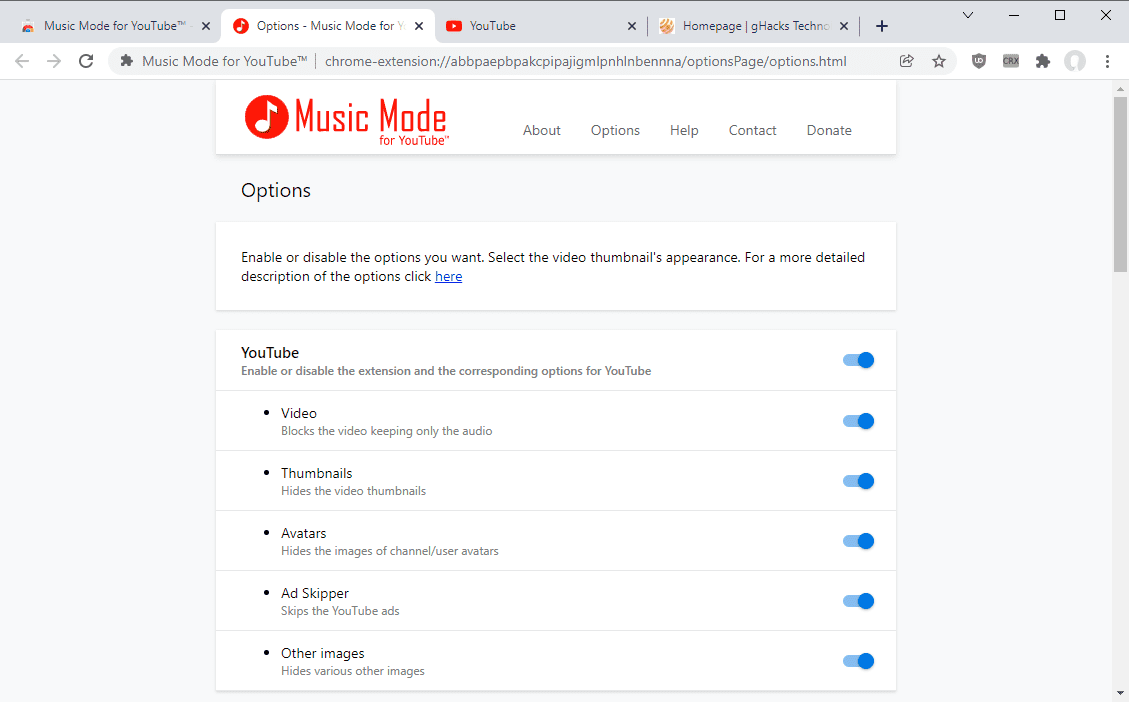Toggle the Thumbnails hiding switch
This screenshot has width=1129, height=702.
pyautogui.click(x=858, y=481)
